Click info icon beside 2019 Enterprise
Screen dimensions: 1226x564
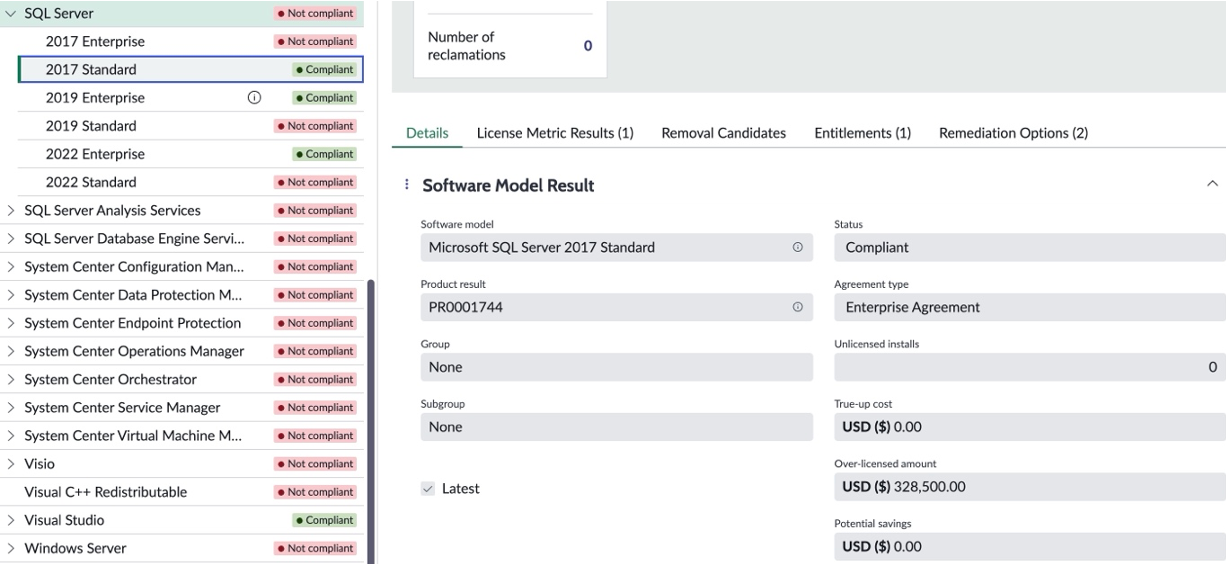[x=254, y=98]
